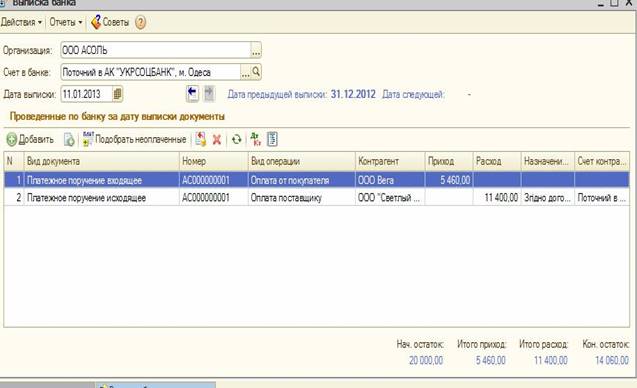
Task: Click Добавить to add a document
Action: pos(30,139)
